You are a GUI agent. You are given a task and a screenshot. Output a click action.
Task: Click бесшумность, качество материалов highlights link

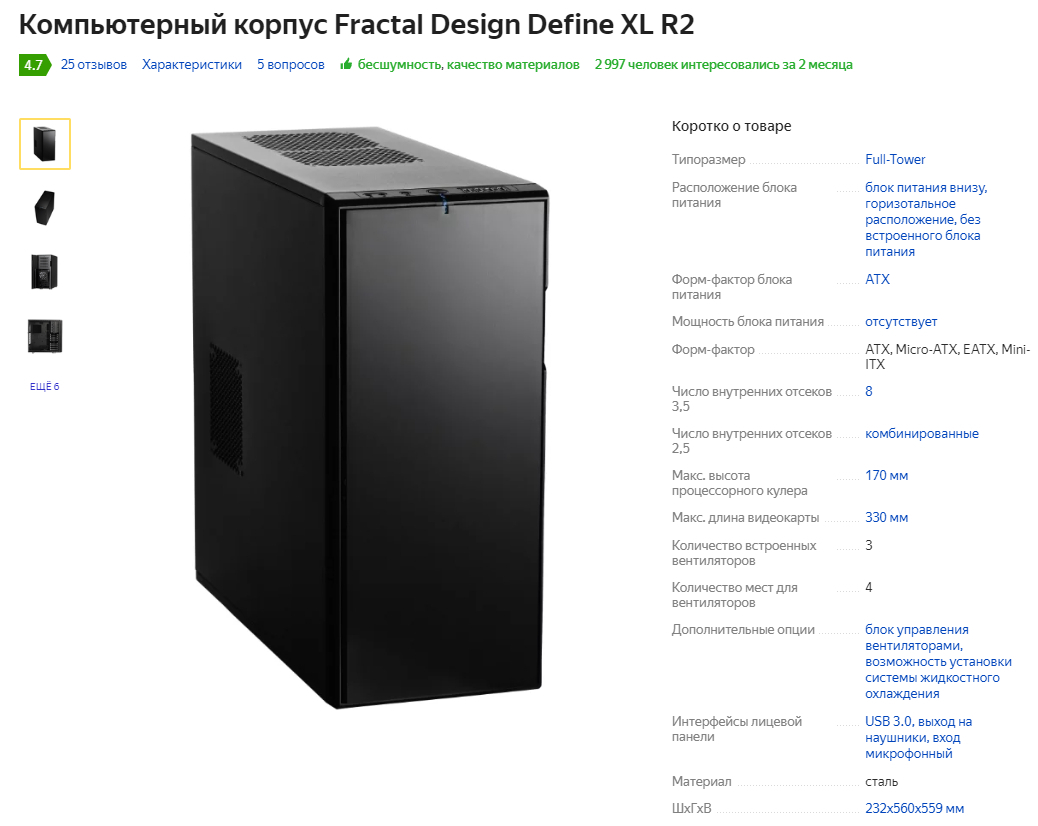pyautogui.click(x=469, y=65)
